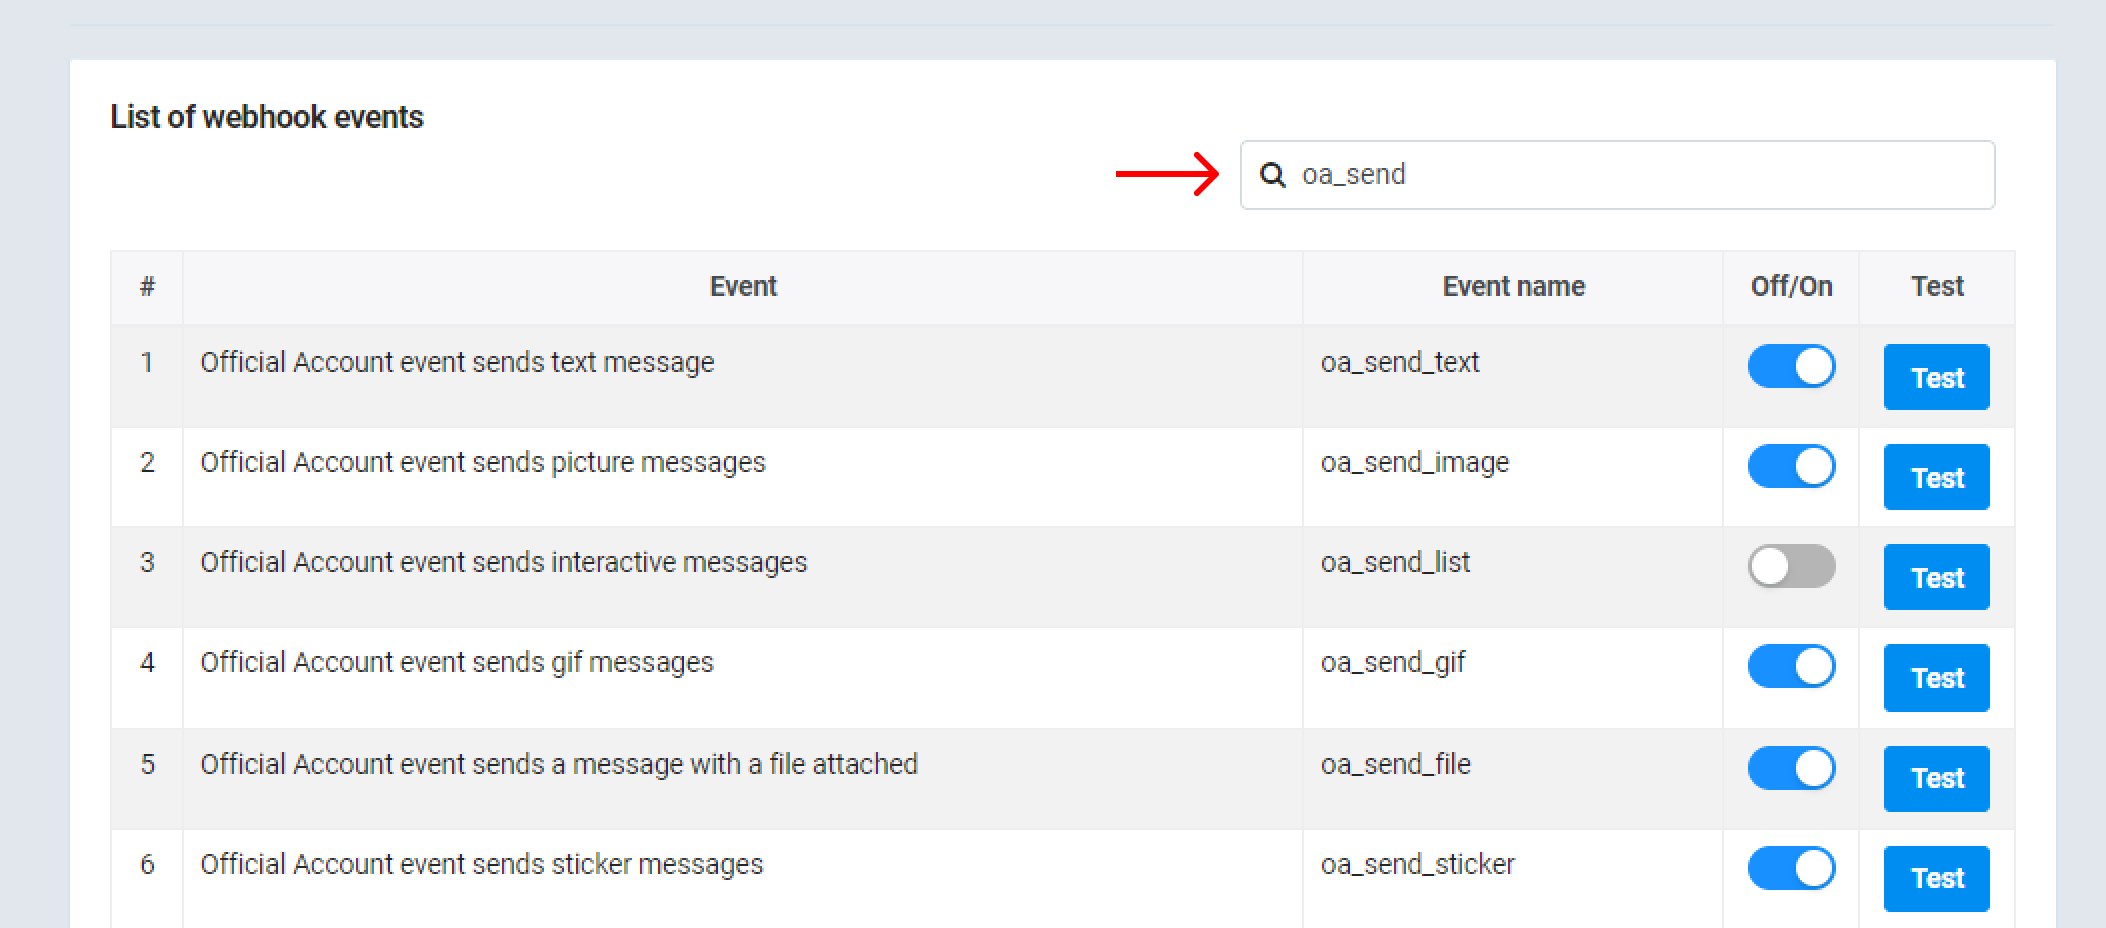Screen dimensions: 2106x928
Task: Select "Official Account event sends gif messages"
Action: pos(457,662)
